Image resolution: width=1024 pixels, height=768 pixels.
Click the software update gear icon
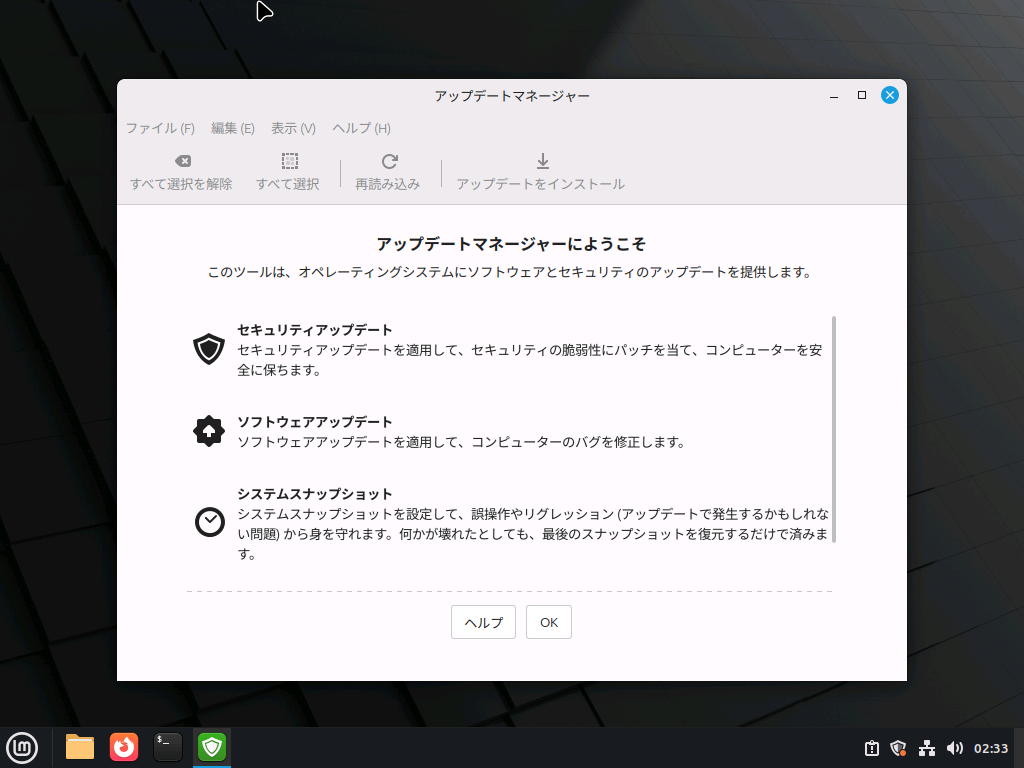point(208,431)
